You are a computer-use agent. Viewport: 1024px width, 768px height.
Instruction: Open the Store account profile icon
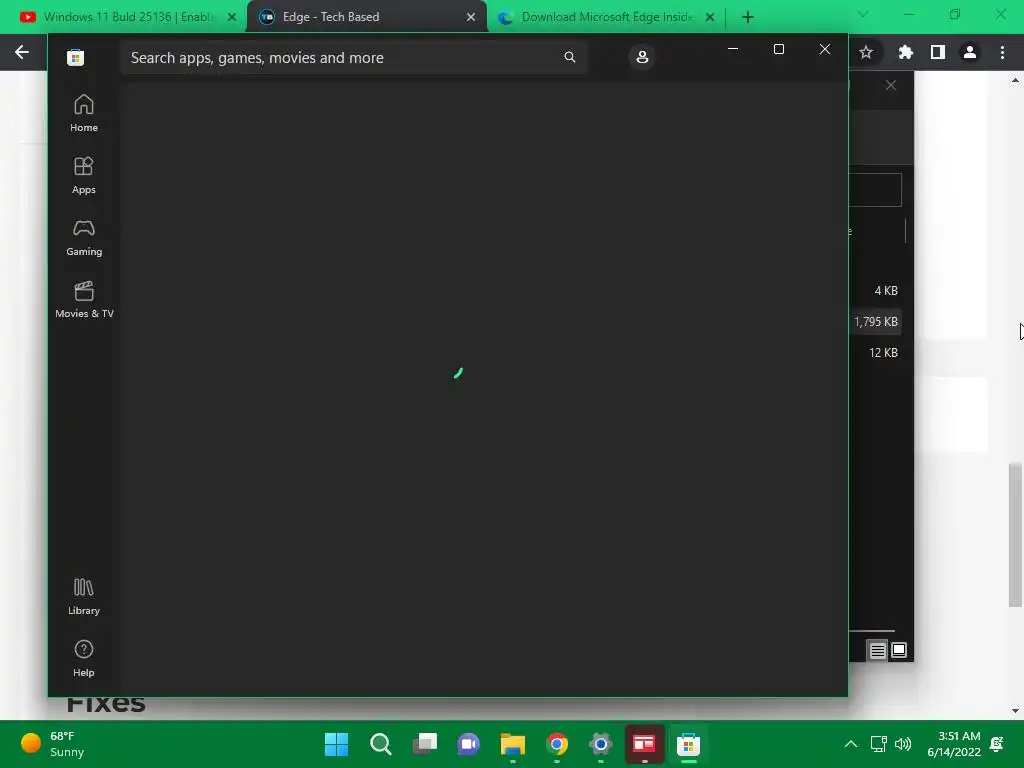coord(642,57)
